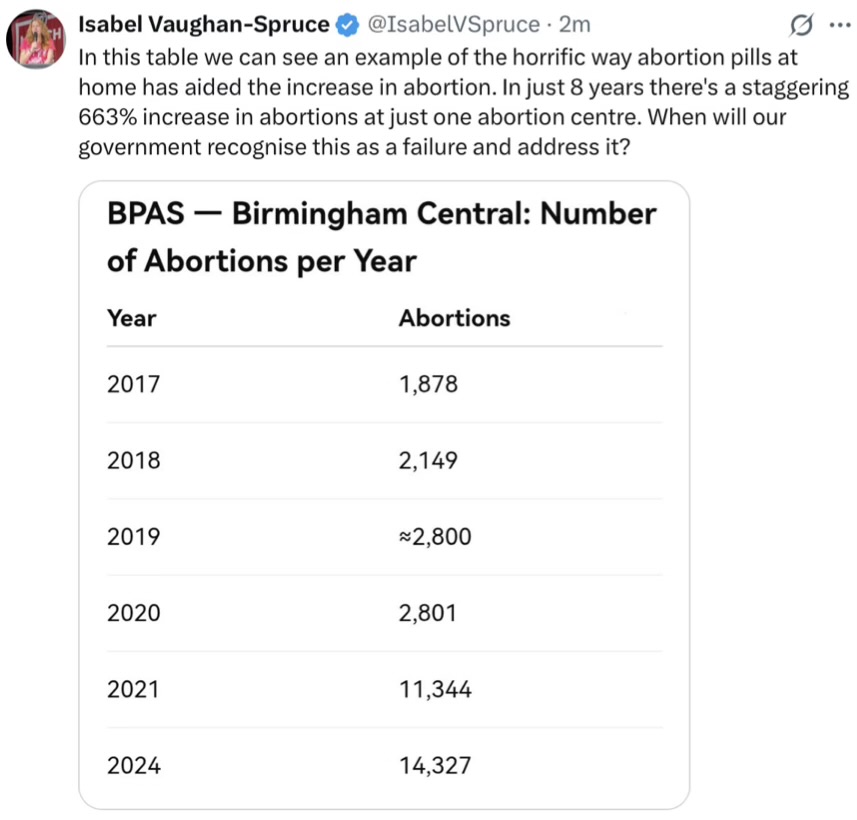Click the 14,327 abortions value
Screen dimensions: 857x820
coord(435,766)
